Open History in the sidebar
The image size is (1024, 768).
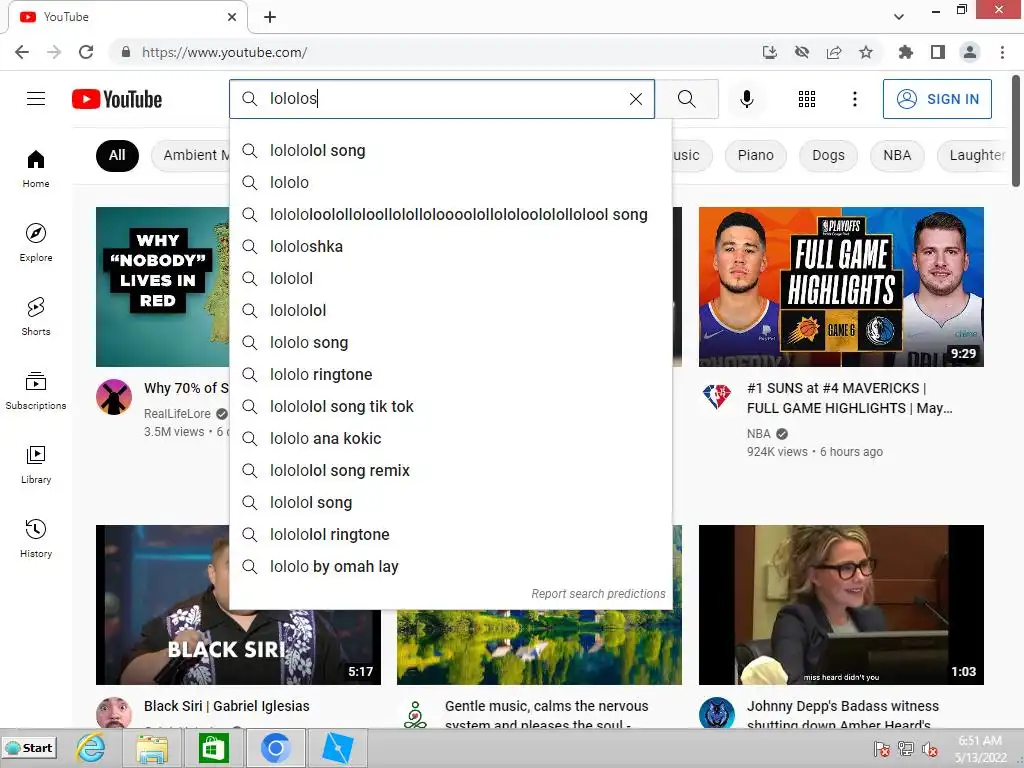36,539
